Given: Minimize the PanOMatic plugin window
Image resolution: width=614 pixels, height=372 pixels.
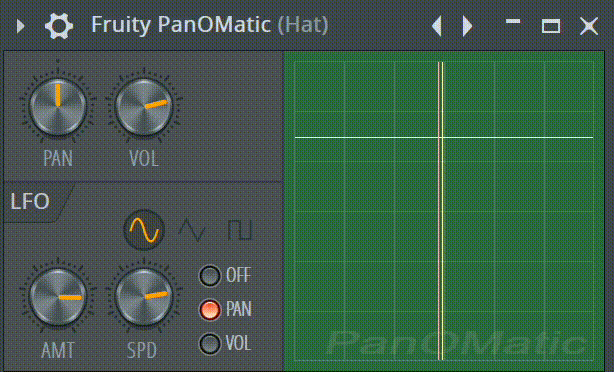Looking at the screenshot, I should coord(513,22).
